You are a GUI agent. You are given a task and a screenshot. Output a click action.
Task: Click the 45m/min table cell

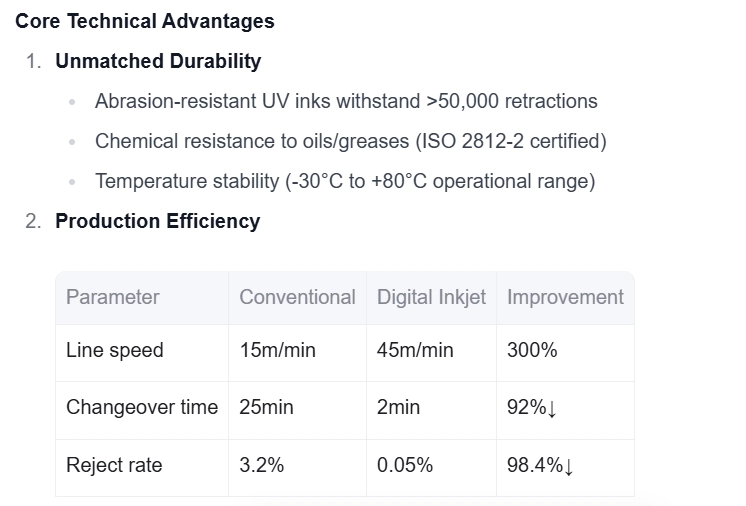pyautogui.click(x=415, y=350)
